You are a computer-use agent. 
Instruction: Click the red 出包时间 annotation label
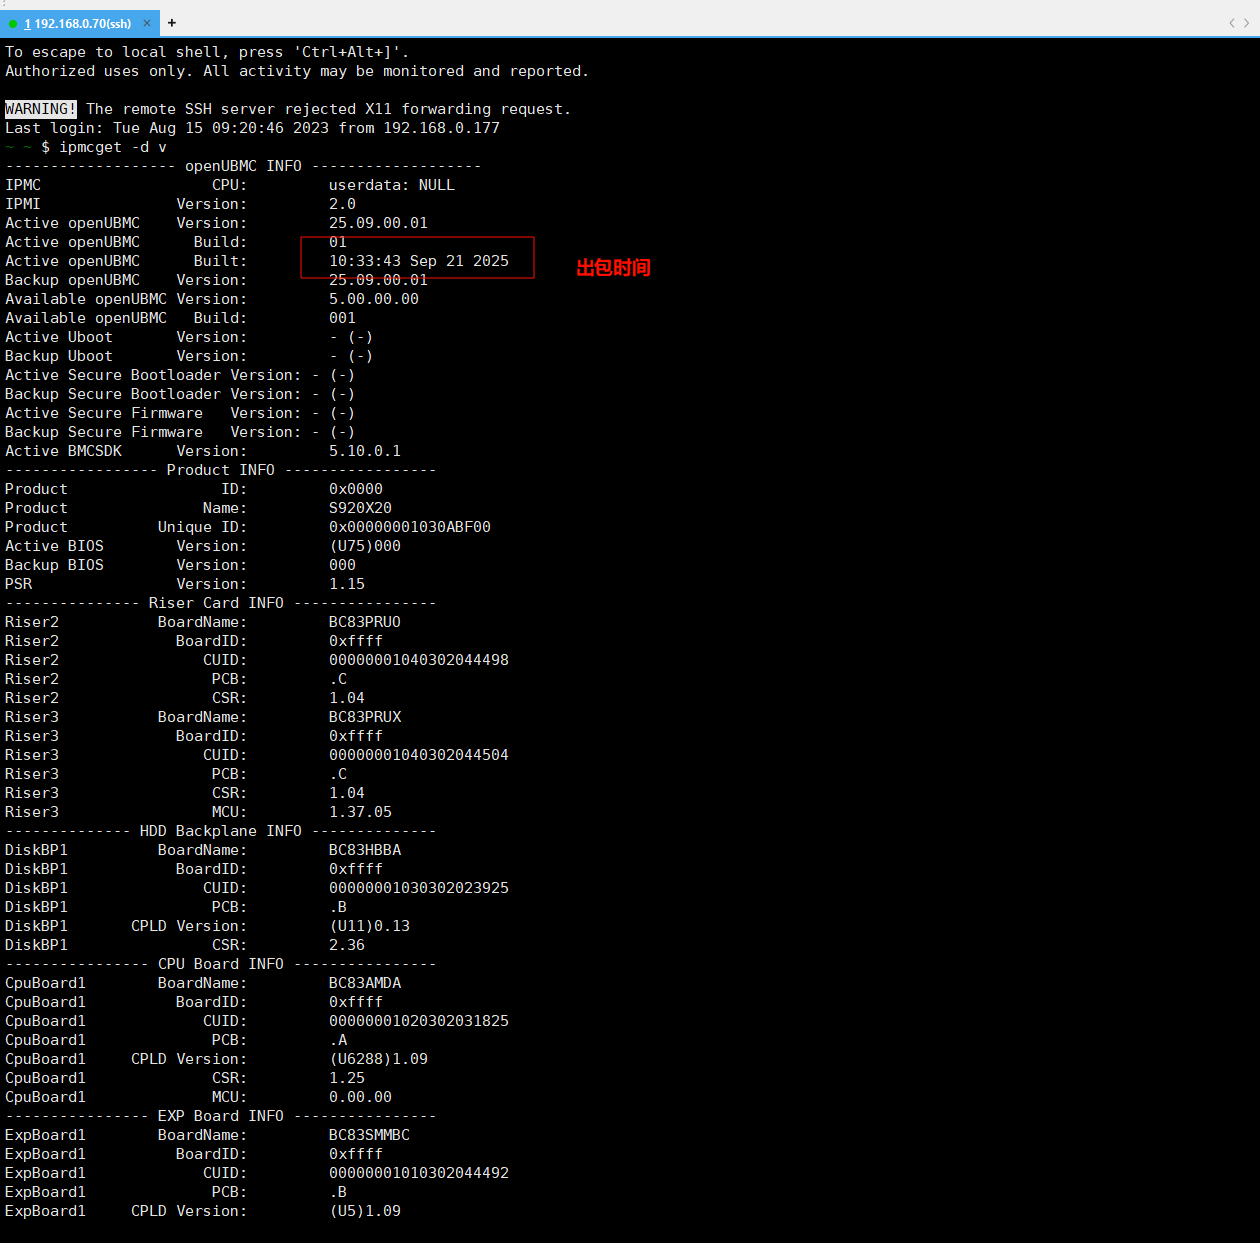pos(613,268)
